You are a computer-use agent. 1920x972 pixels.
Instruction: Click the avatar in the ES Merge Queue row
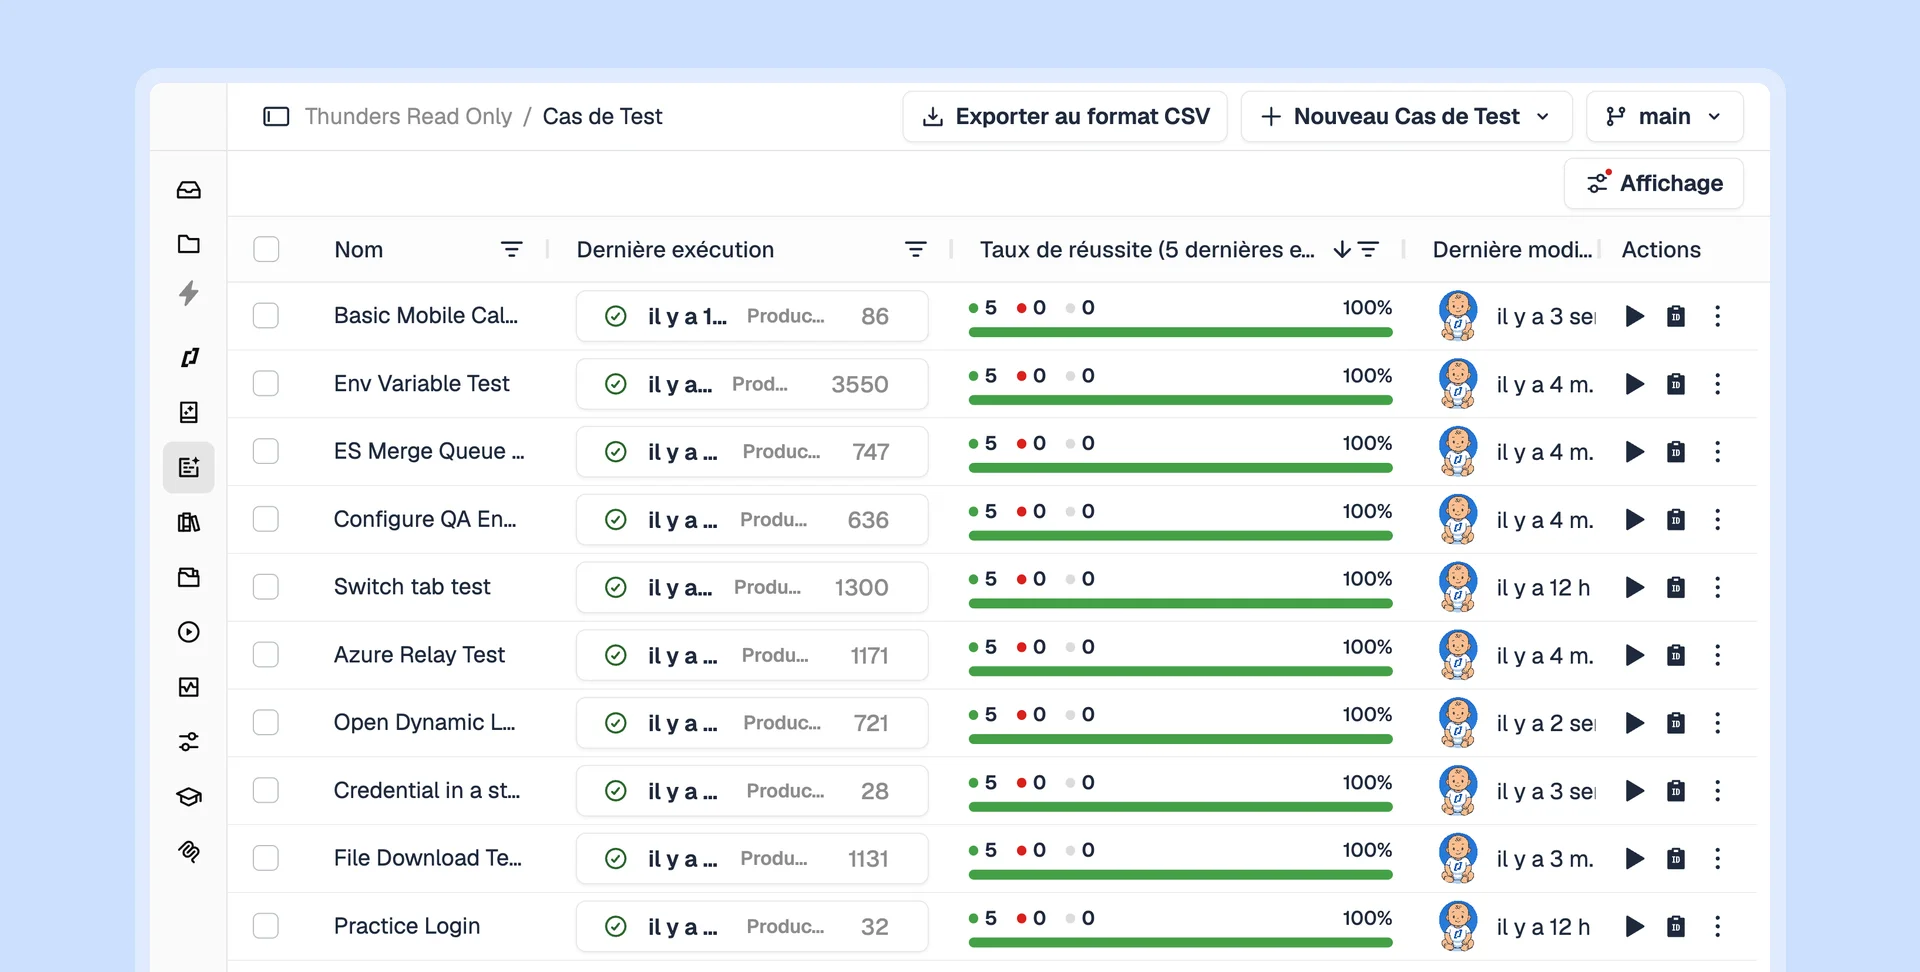point(1458,452)
